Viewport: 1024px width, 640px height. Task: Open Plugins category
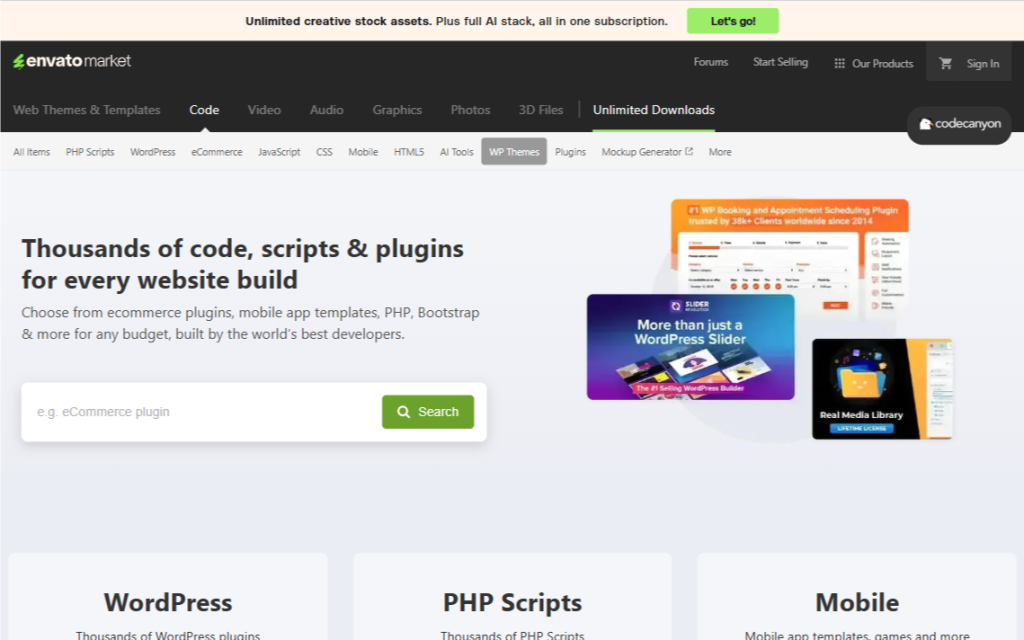(x=570, y=152)
